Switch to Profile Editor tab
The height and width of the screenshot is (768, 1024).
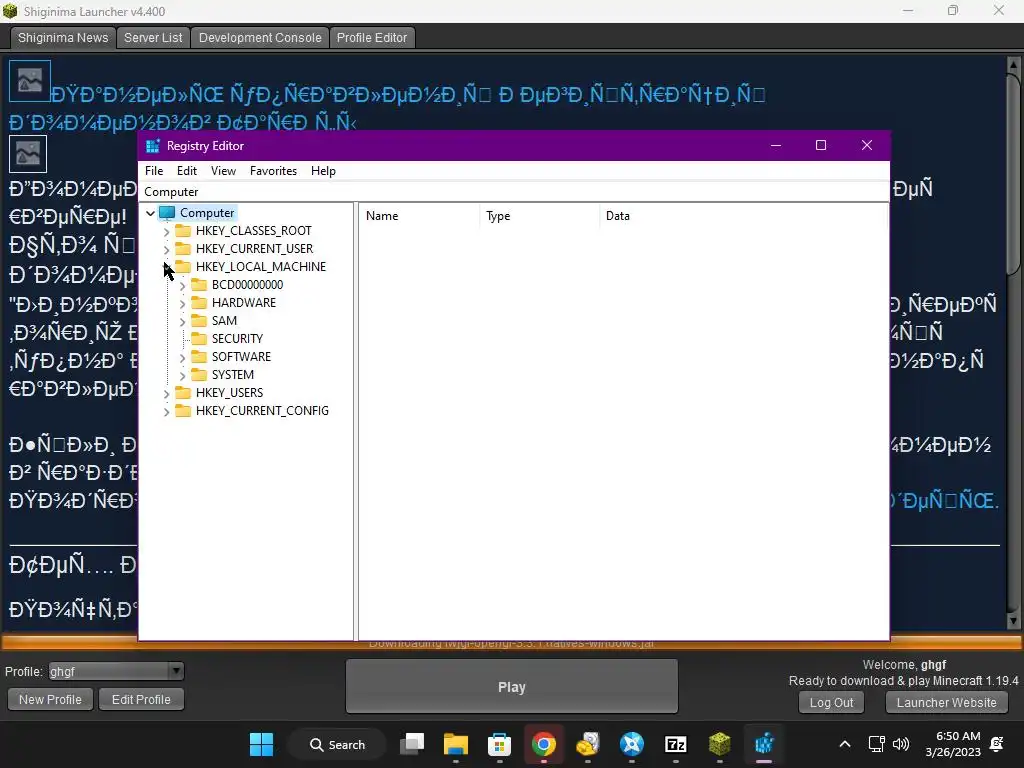(372, 38)
